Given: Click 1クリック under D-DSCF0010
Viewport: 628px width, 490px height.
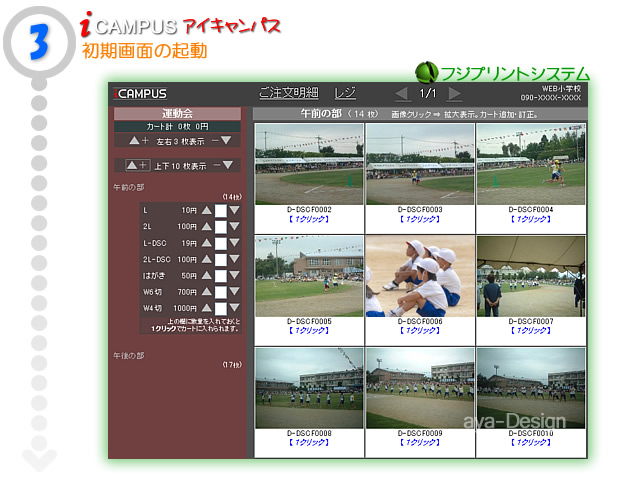Looking at the screenshot, I should [x=531, y=442].
